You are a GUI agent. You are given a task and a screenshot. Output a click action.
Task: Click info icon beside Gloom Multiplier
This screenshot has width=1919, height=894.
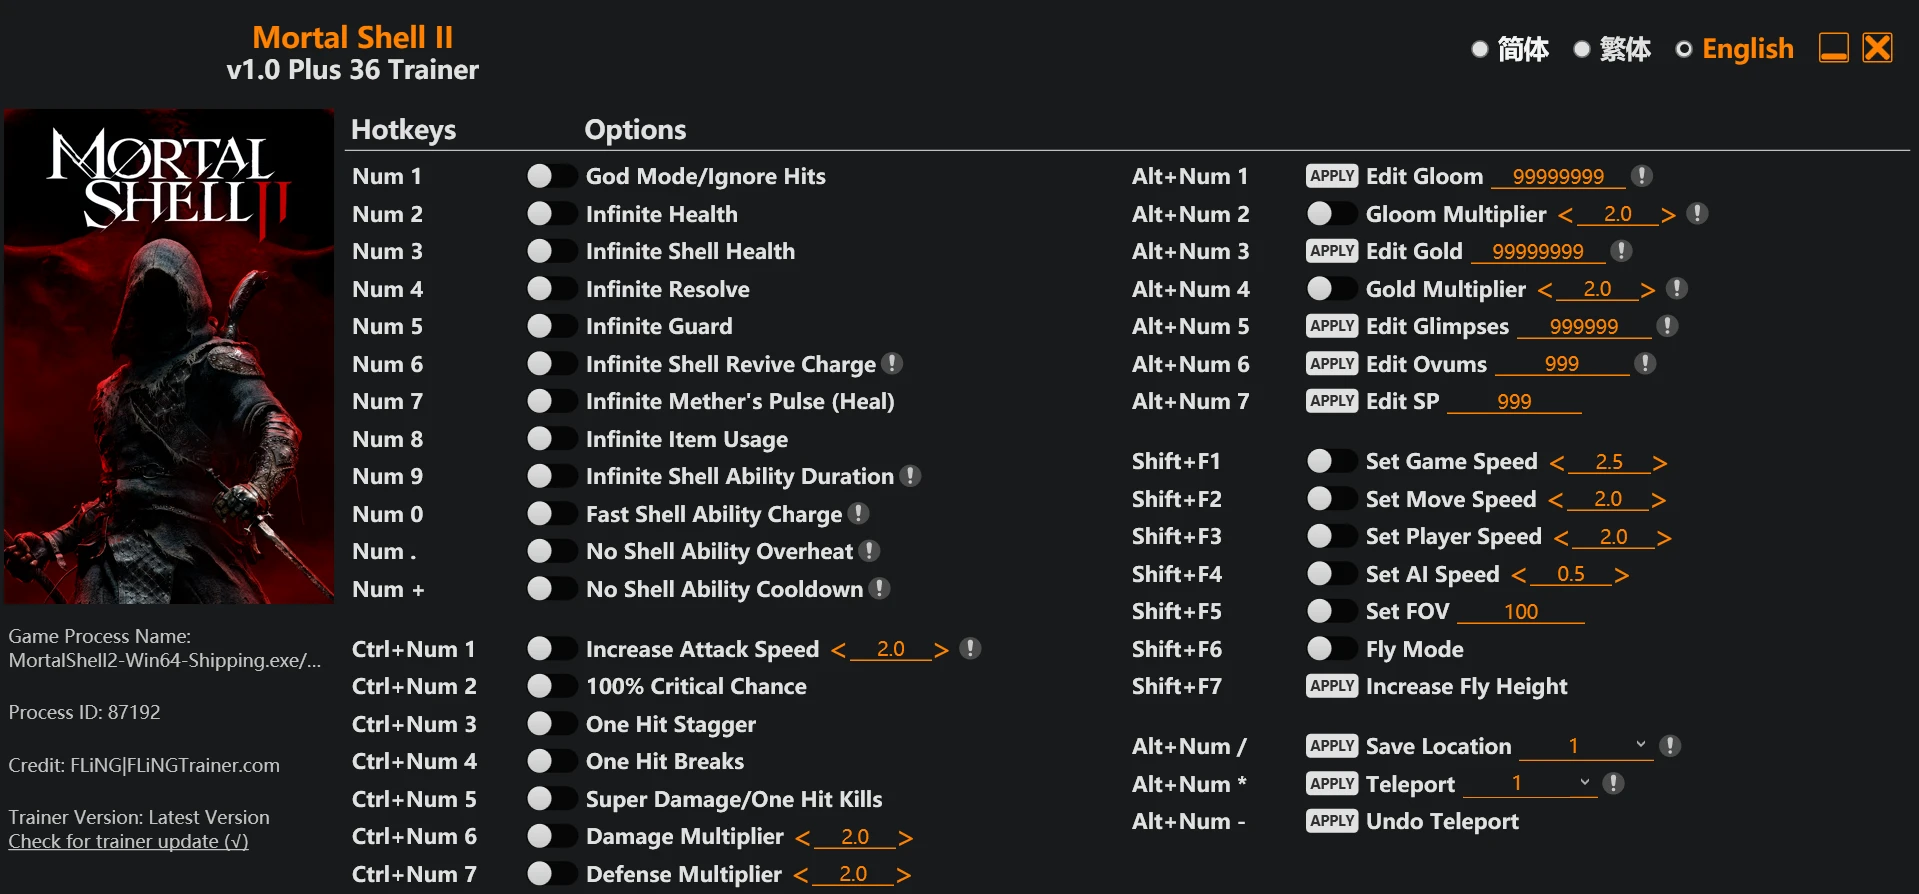(1697, 213)
